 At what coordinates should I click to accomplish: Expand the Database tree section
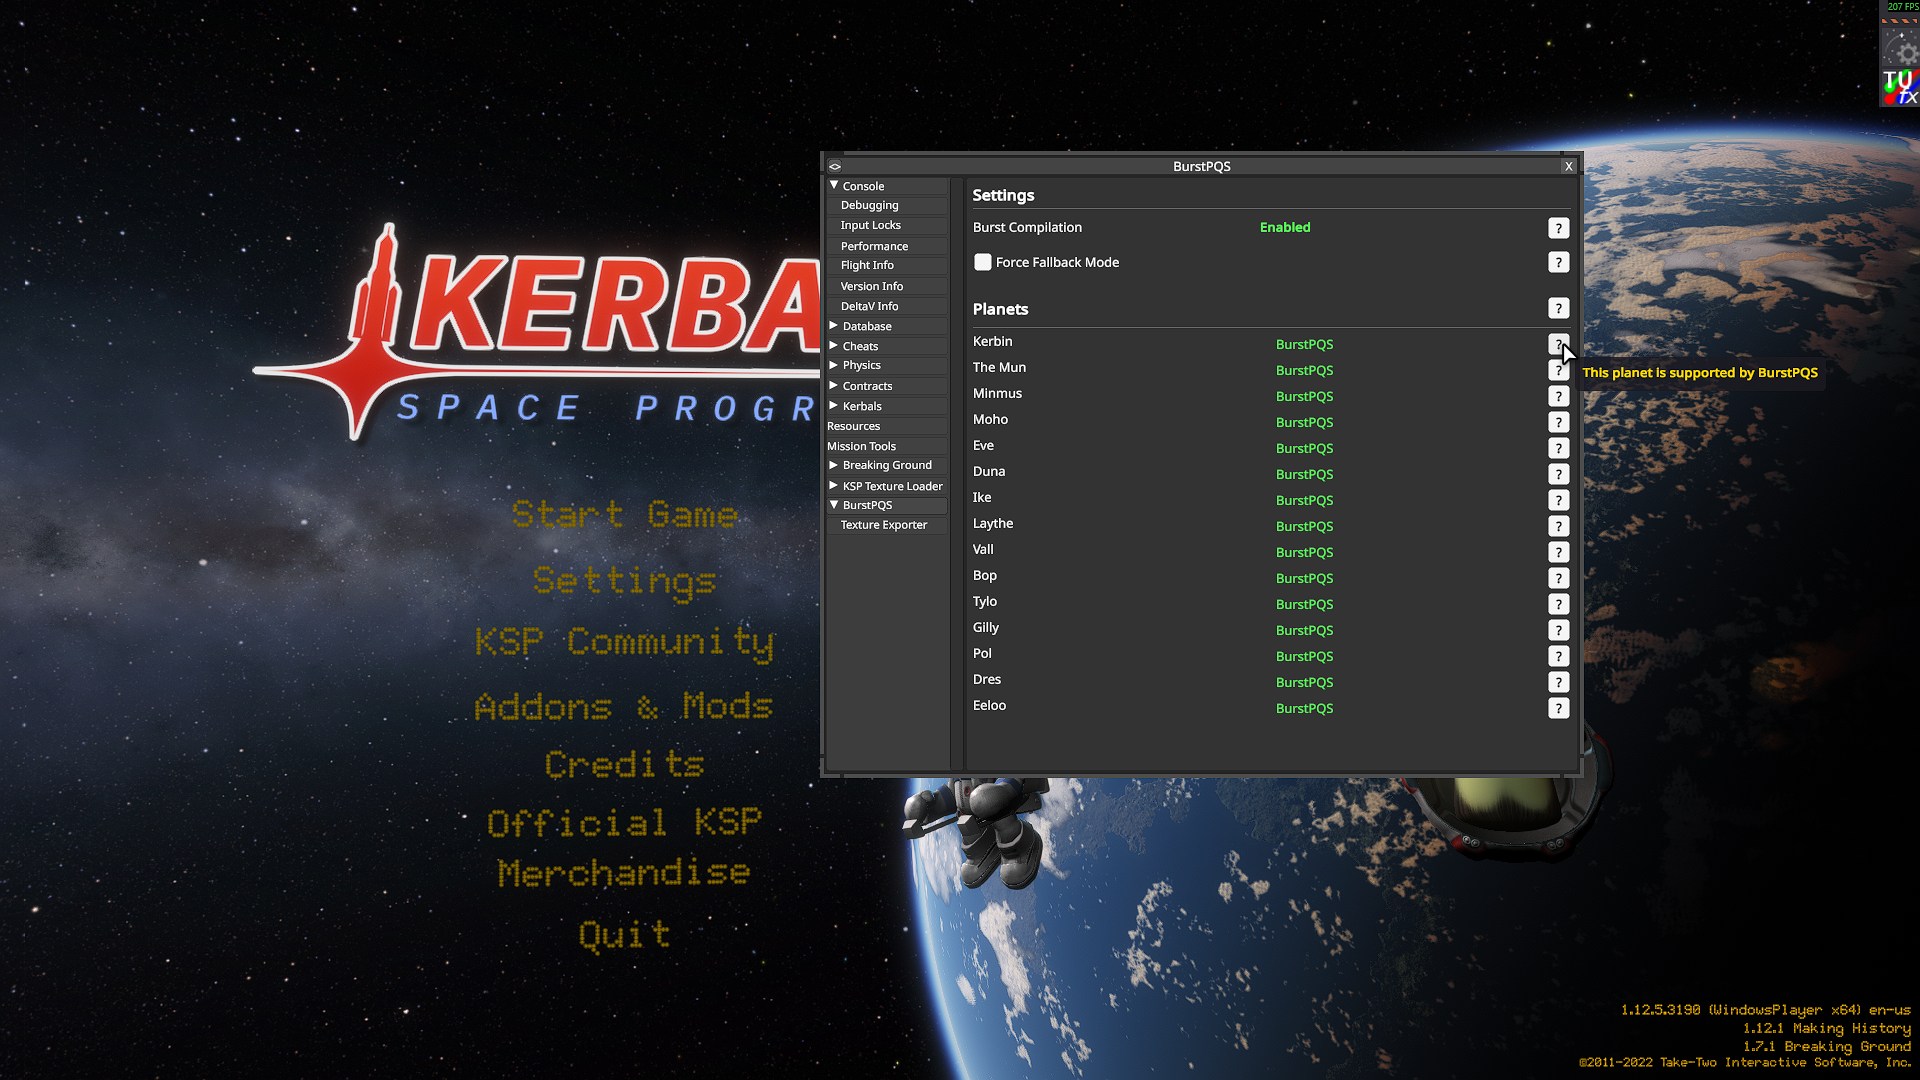click(x=834, y=326)
